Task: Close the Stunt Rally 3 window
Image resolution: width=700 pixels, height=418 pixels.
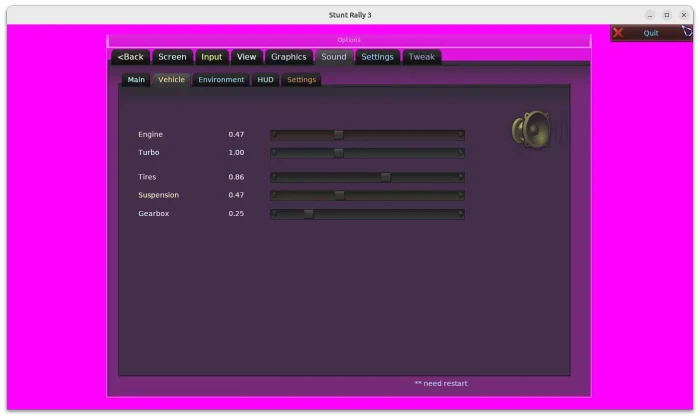Action: coord(684,15)
